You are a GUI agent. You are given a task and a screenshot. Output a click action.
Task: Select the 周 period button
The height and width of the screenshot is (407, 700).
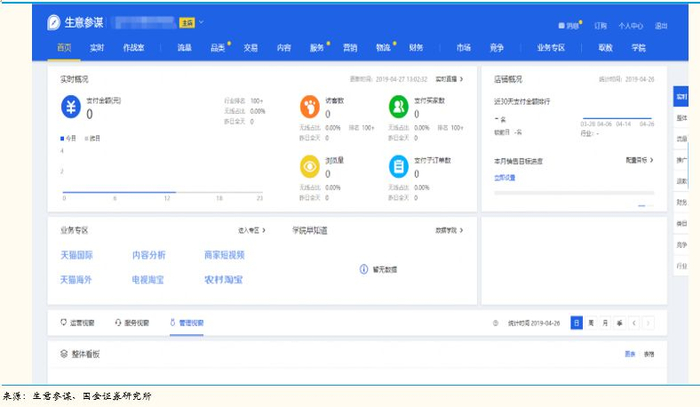coord(591,323)
